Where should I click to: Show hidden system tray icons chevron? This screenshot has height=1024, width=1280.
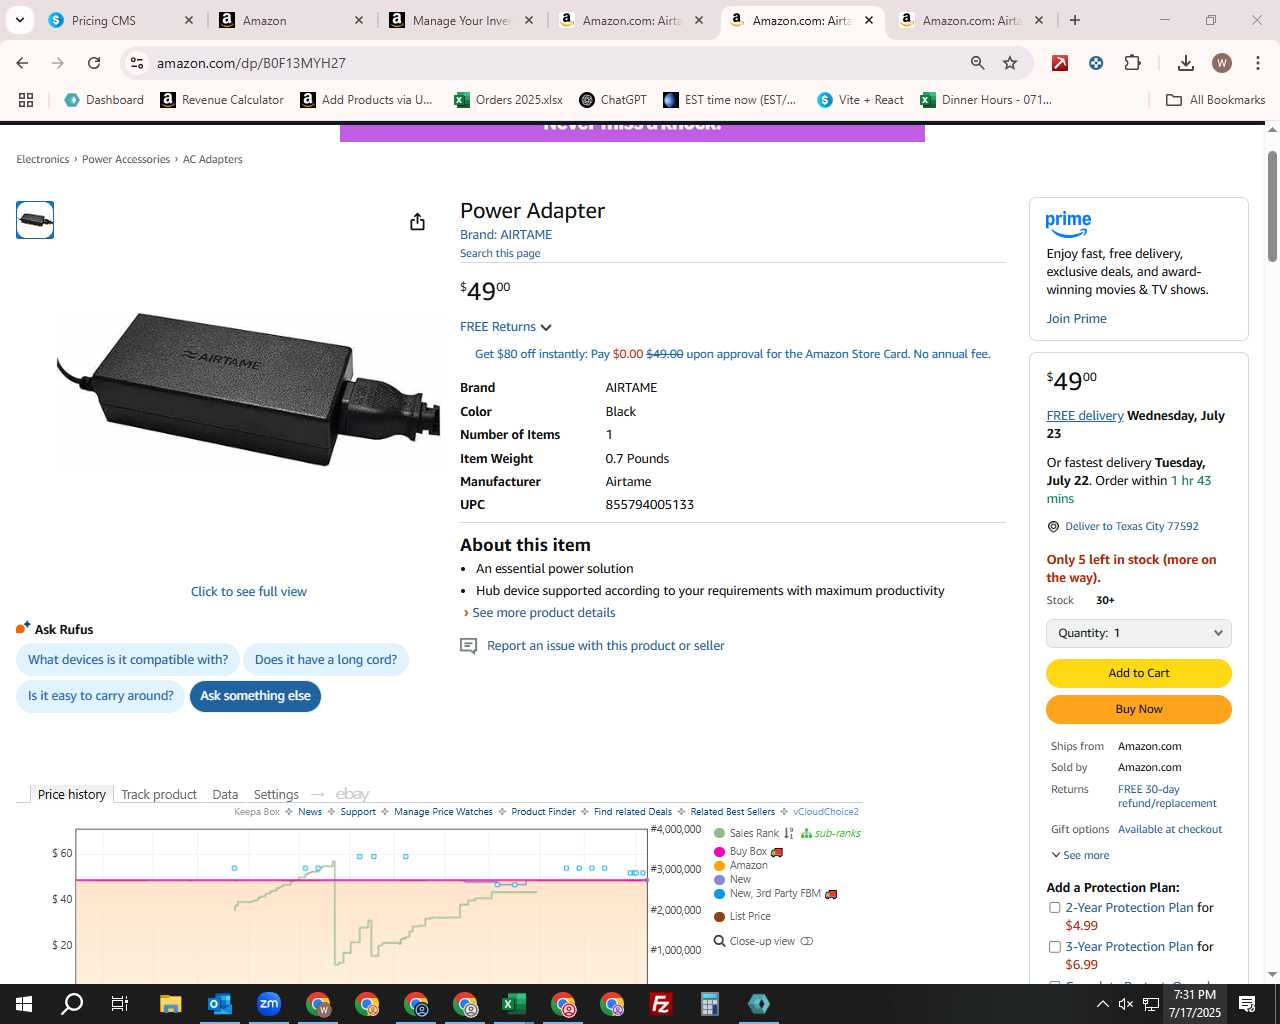tap(1102, 1004)
